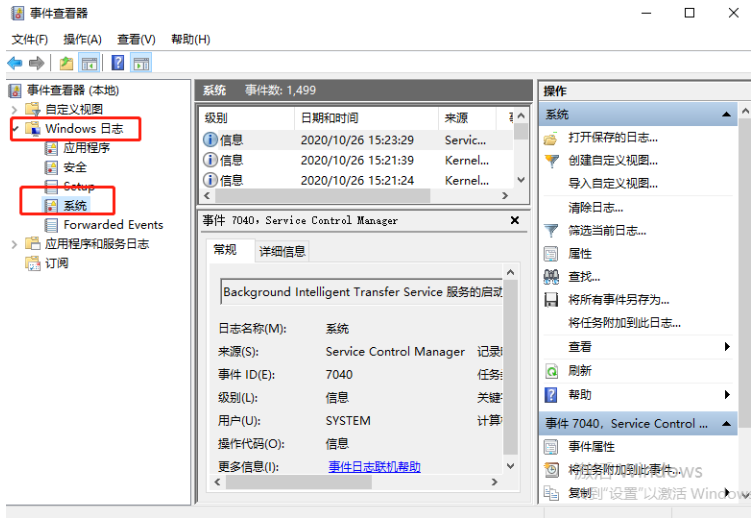752x518 pixels.
Task: Click the 筛选当前日志 filter funnel icon
Action: (551, 230)
